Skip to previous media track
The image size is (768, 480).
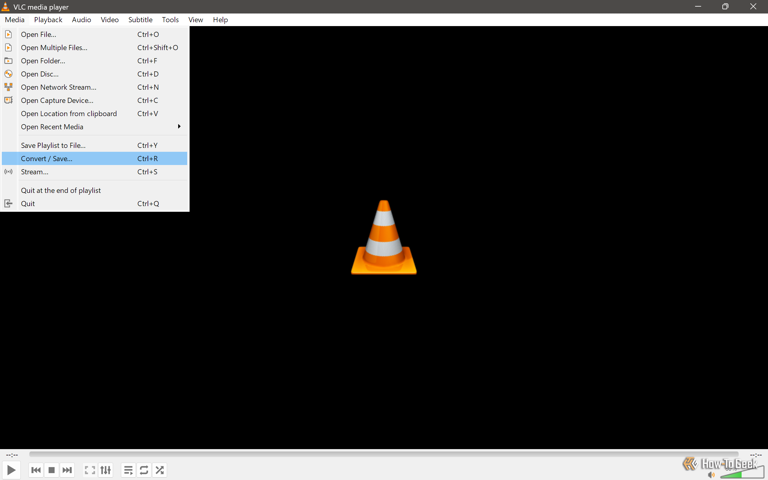pos(36,470)
